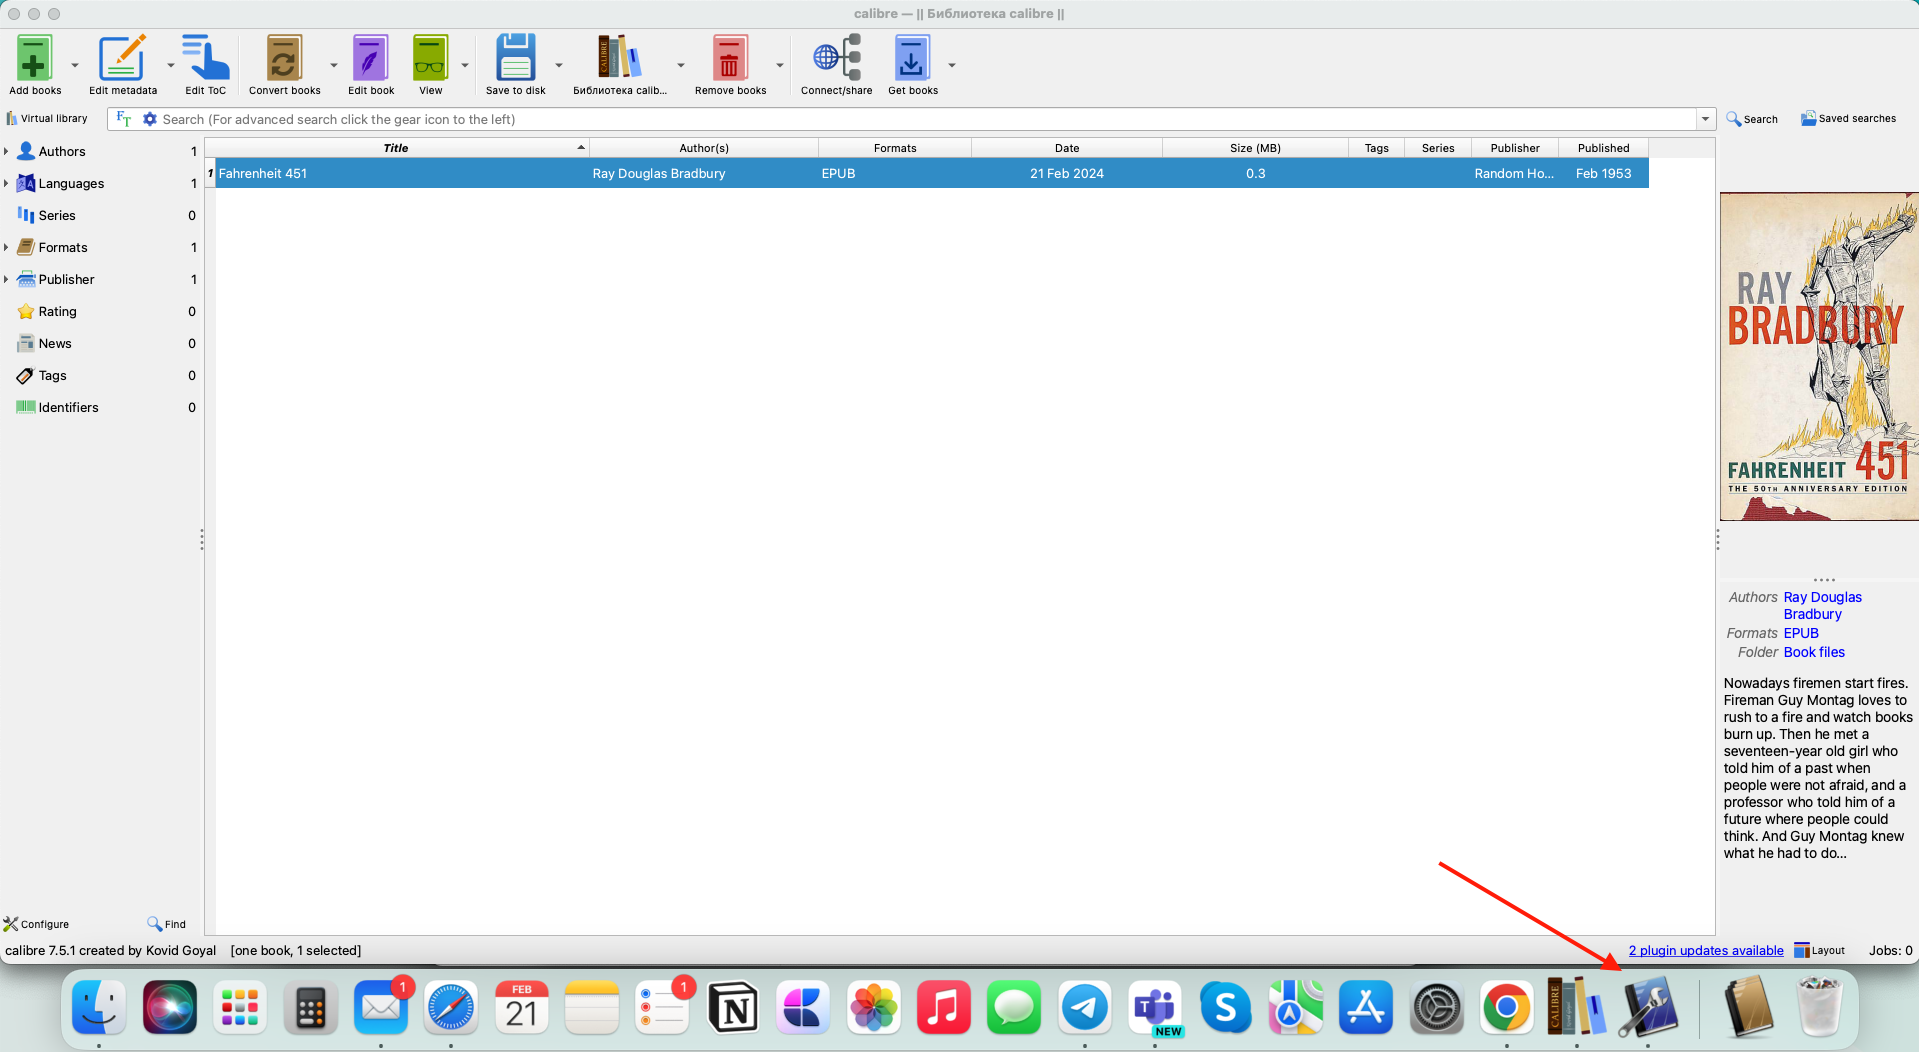Open the Book files folder link
The width and height of the screenshot is (1919, 1052).
1814,652
